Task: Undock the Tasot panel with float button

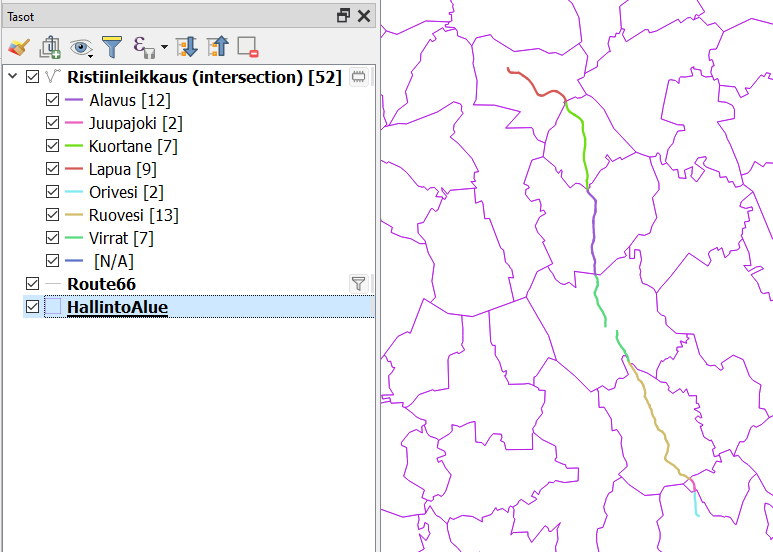Action: [343, 16]
